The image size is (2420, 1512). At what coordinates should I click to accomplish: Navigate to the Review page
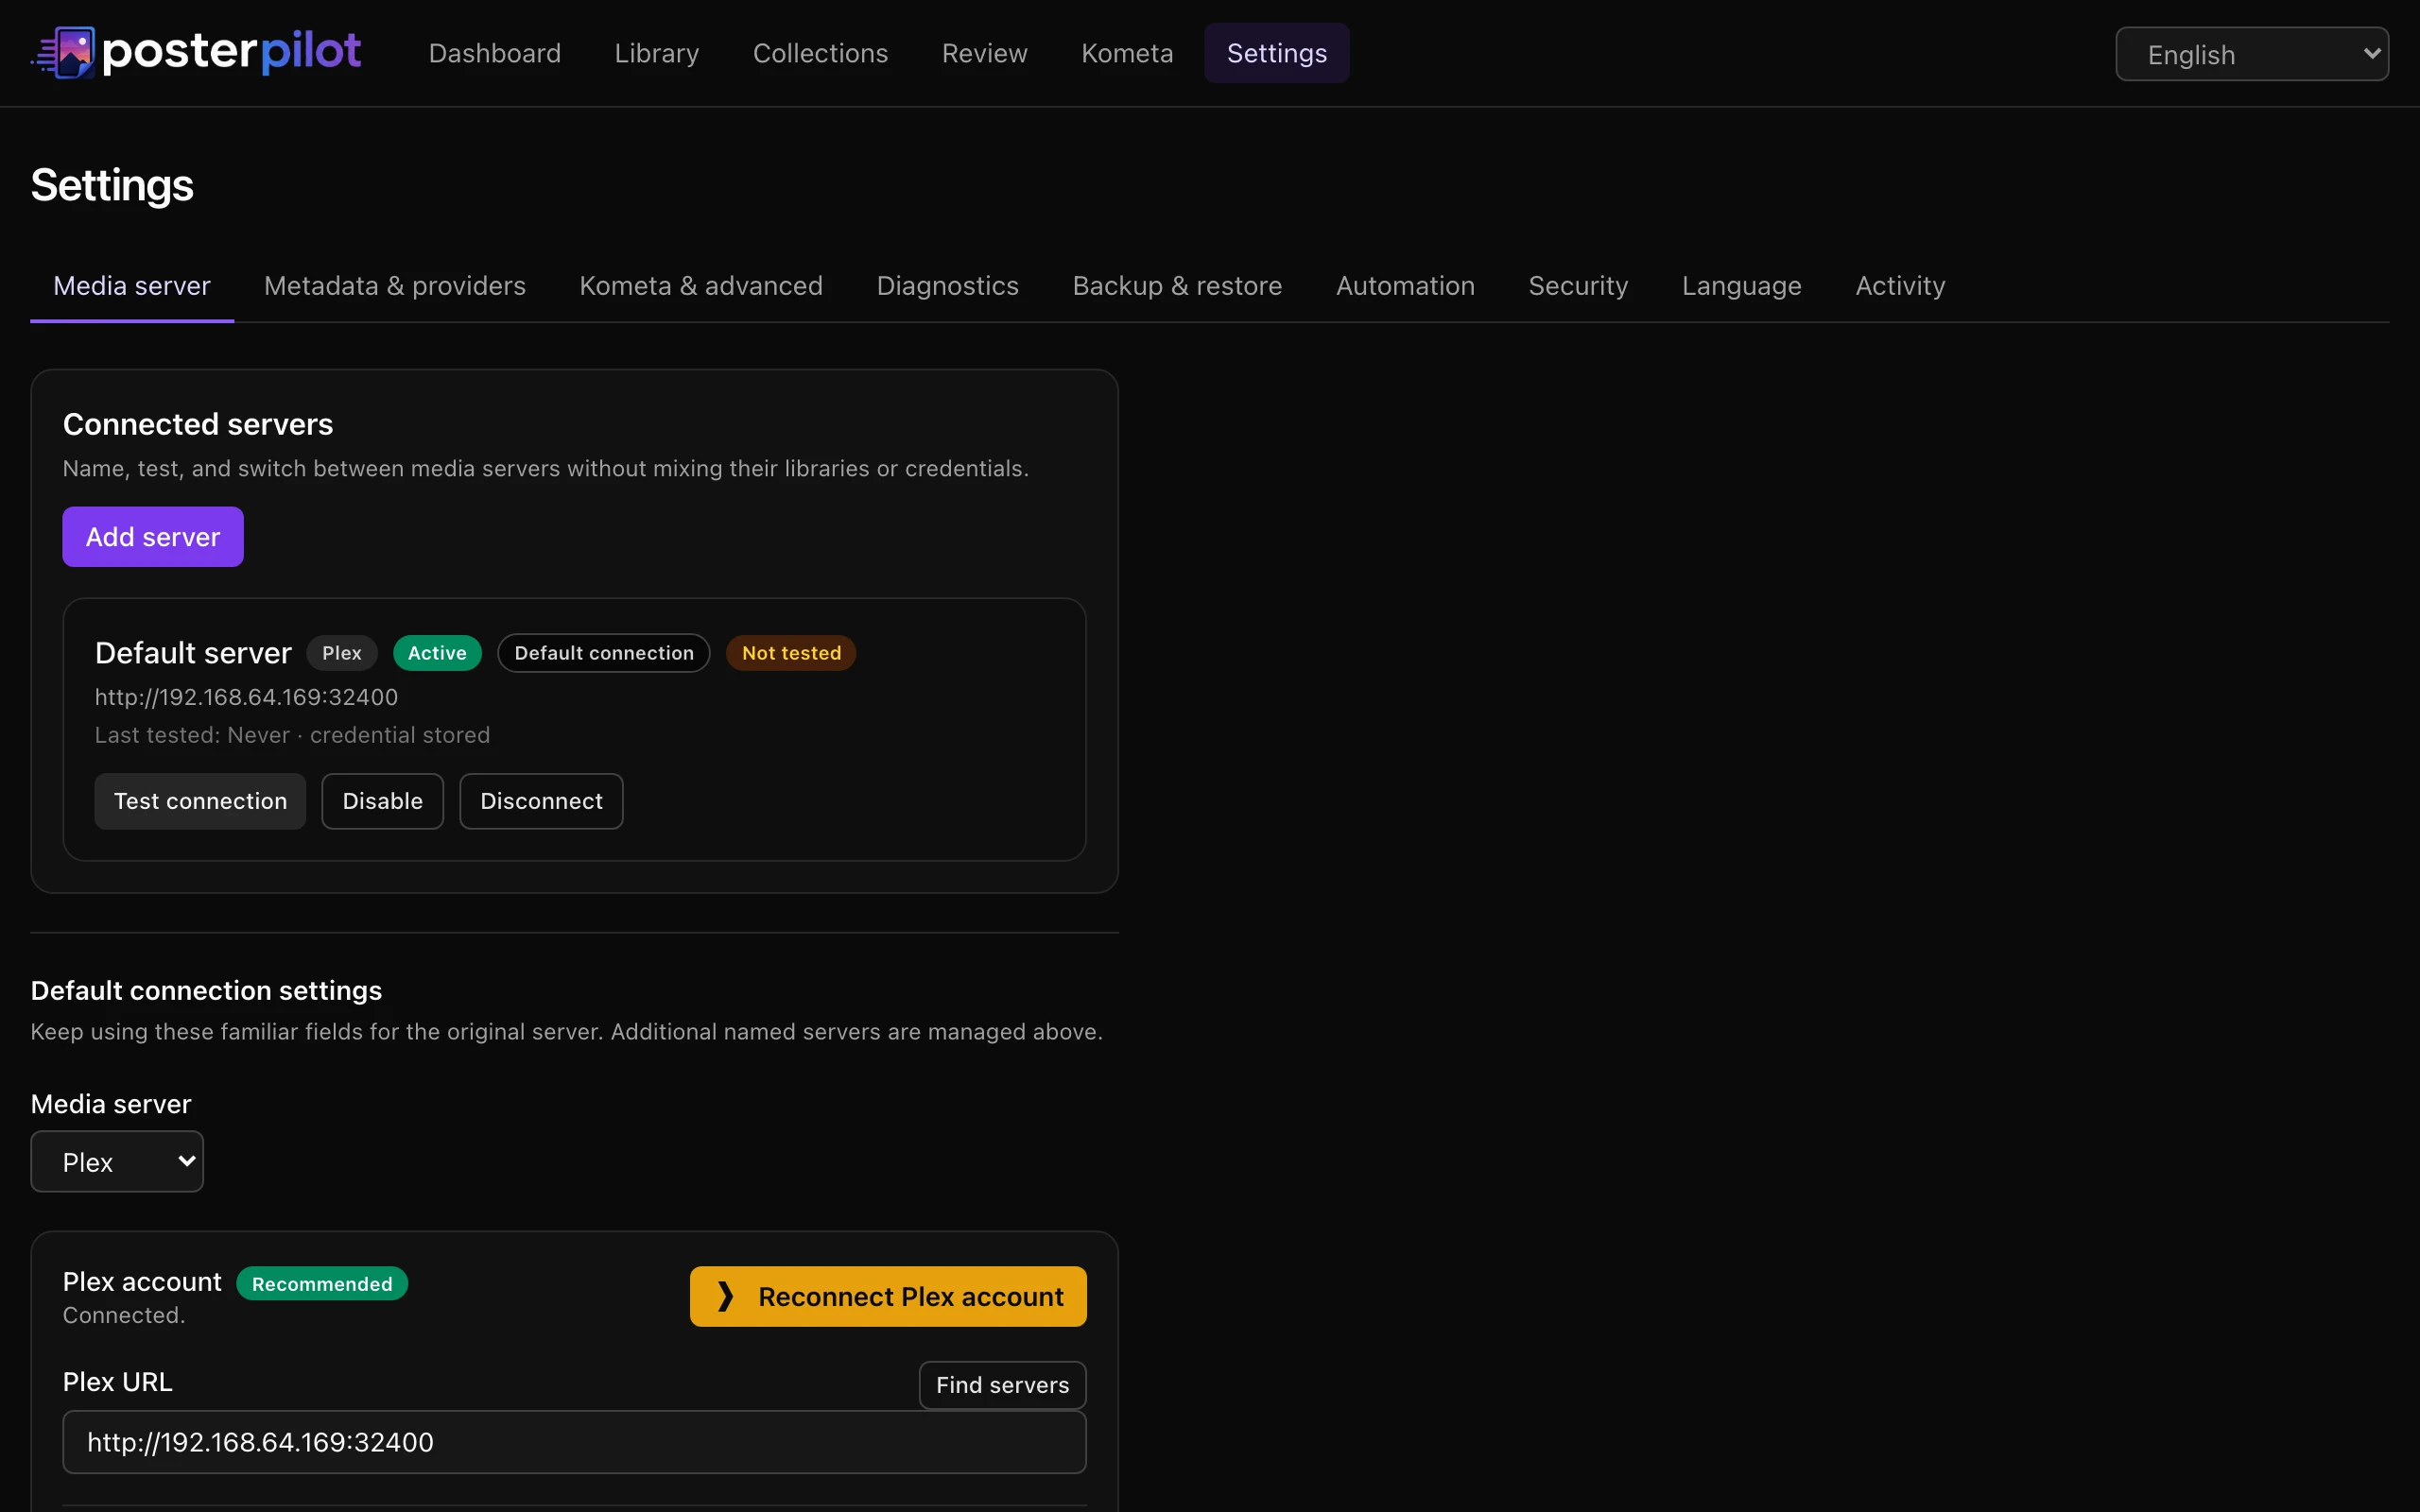(x=984, y=53)
